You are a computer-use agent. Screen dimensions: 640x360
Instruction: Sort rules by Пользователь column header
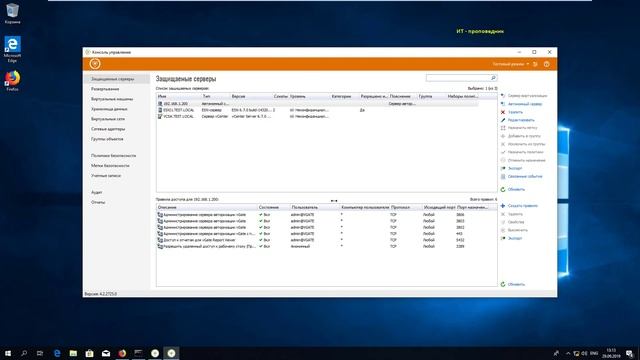[315, 207]
